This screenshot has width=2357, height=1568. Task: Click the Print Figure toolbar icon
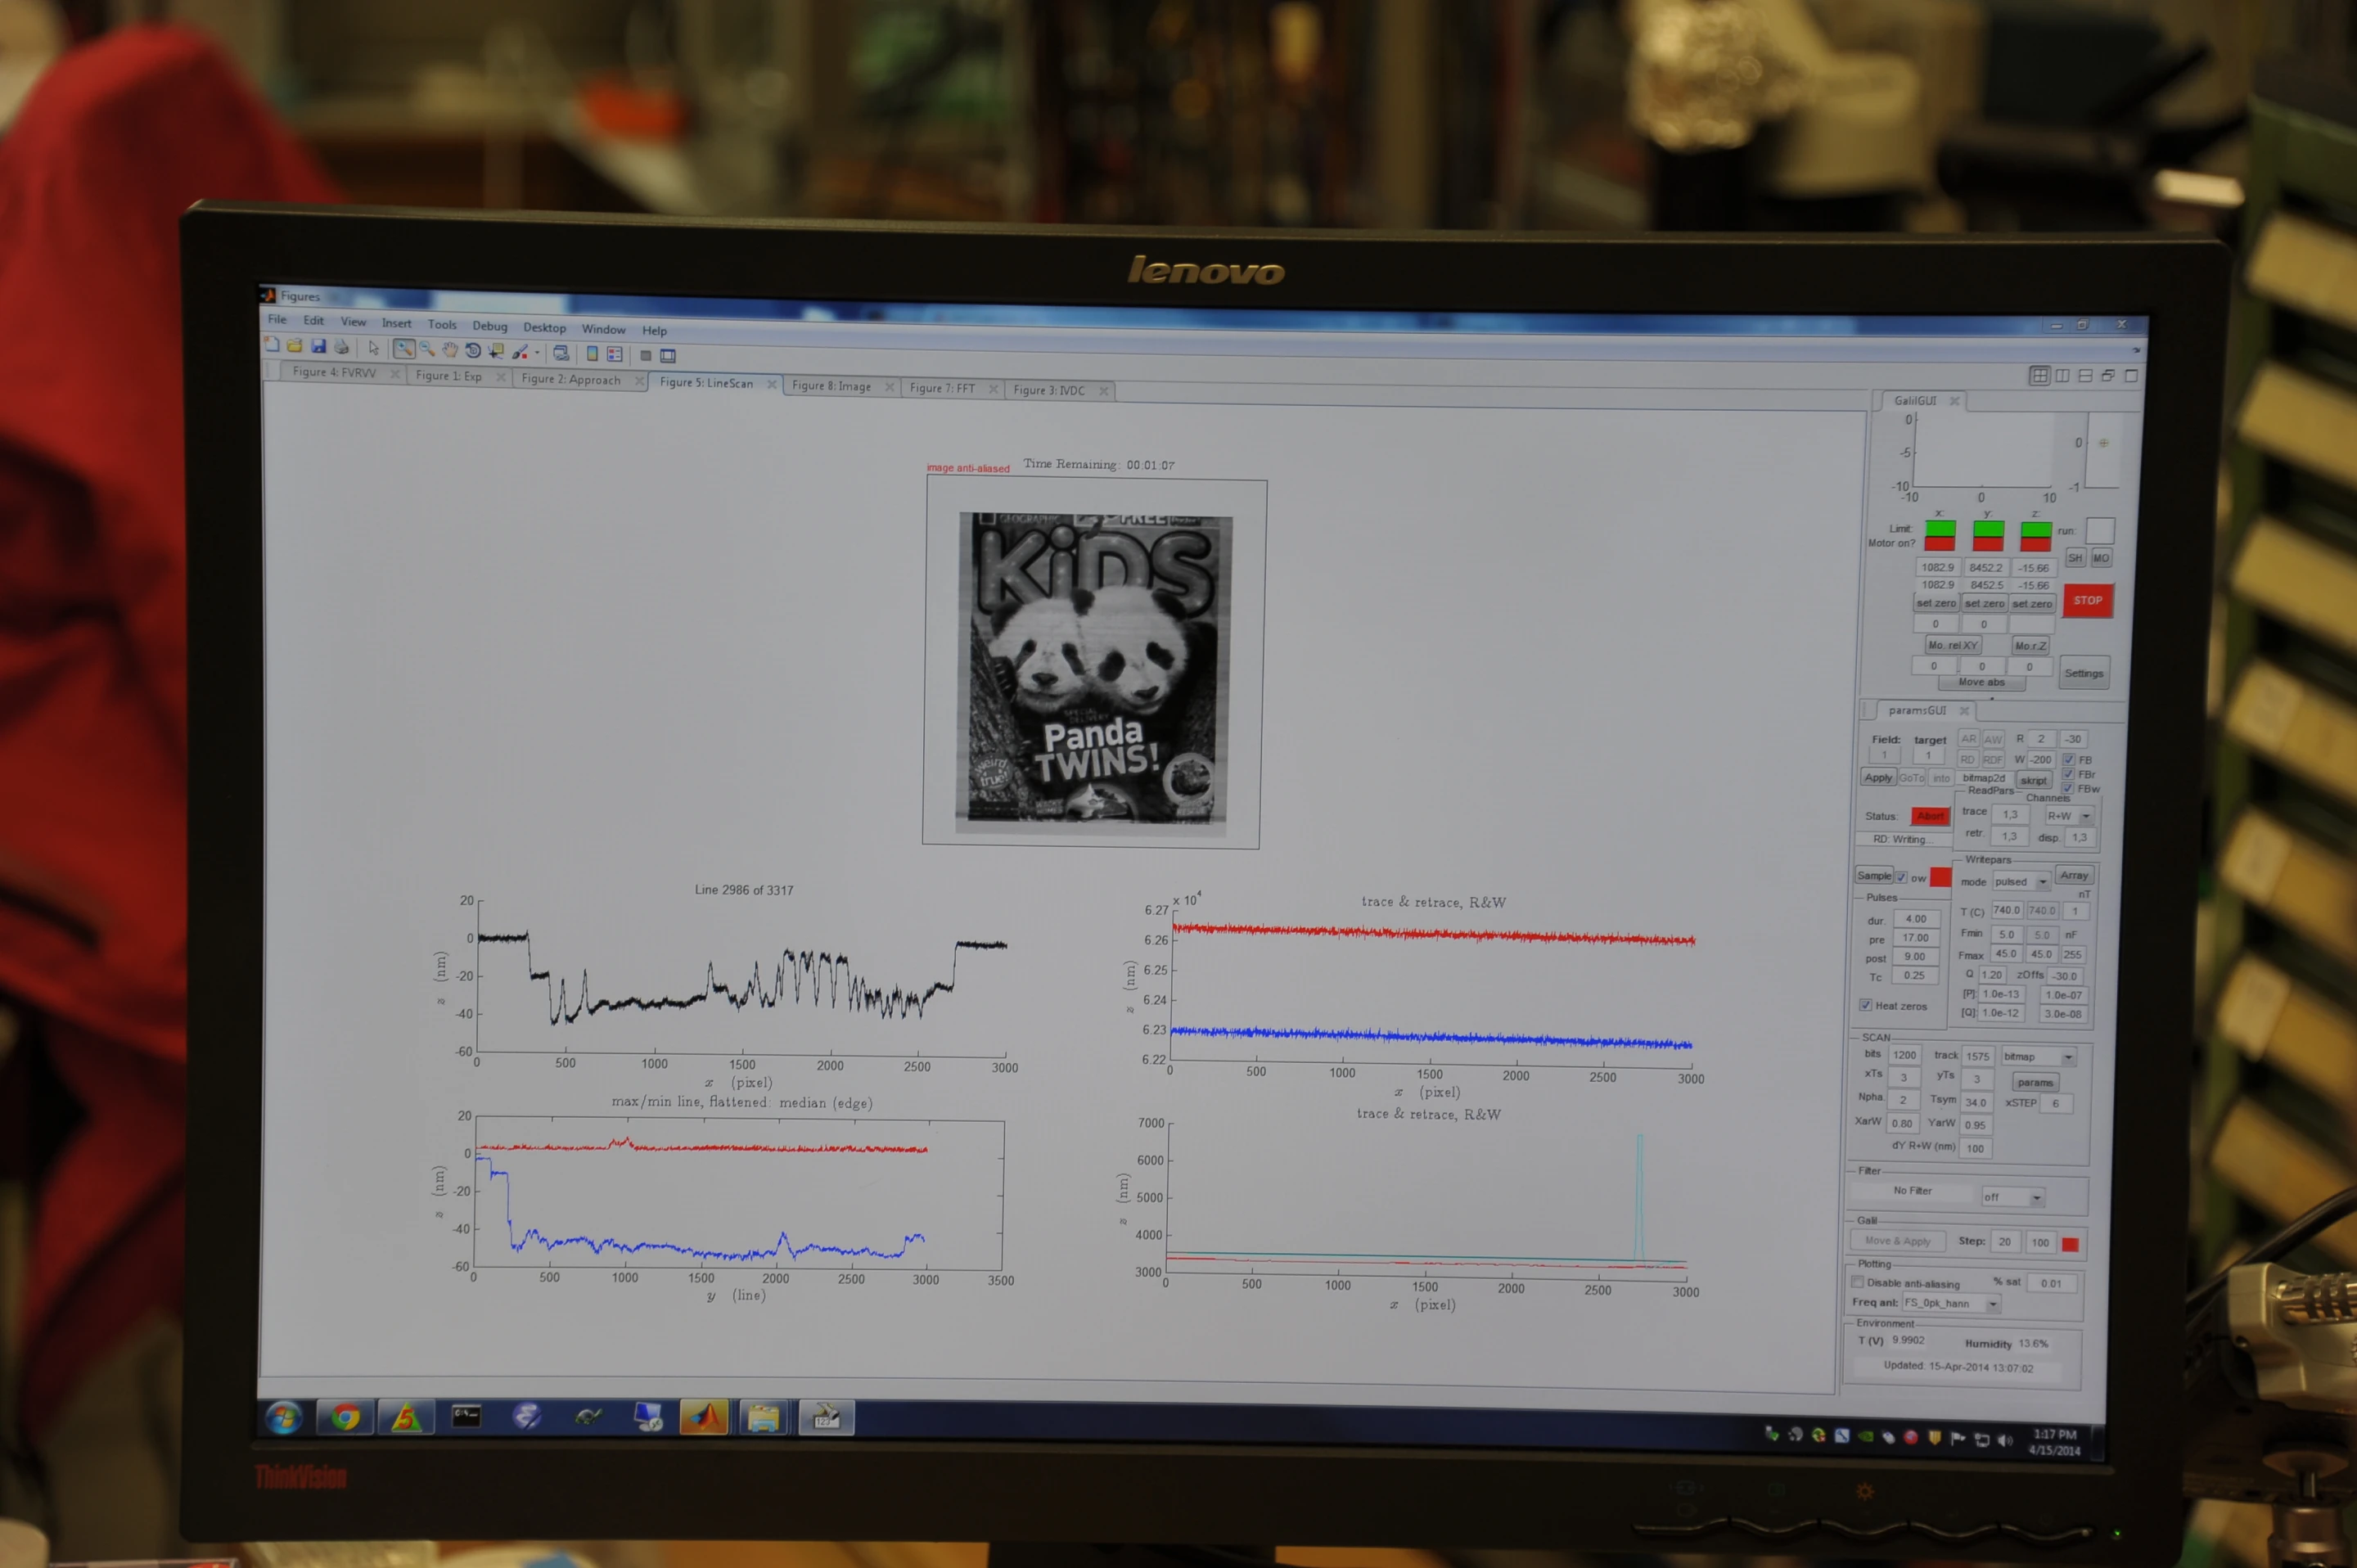click(342, 347)
